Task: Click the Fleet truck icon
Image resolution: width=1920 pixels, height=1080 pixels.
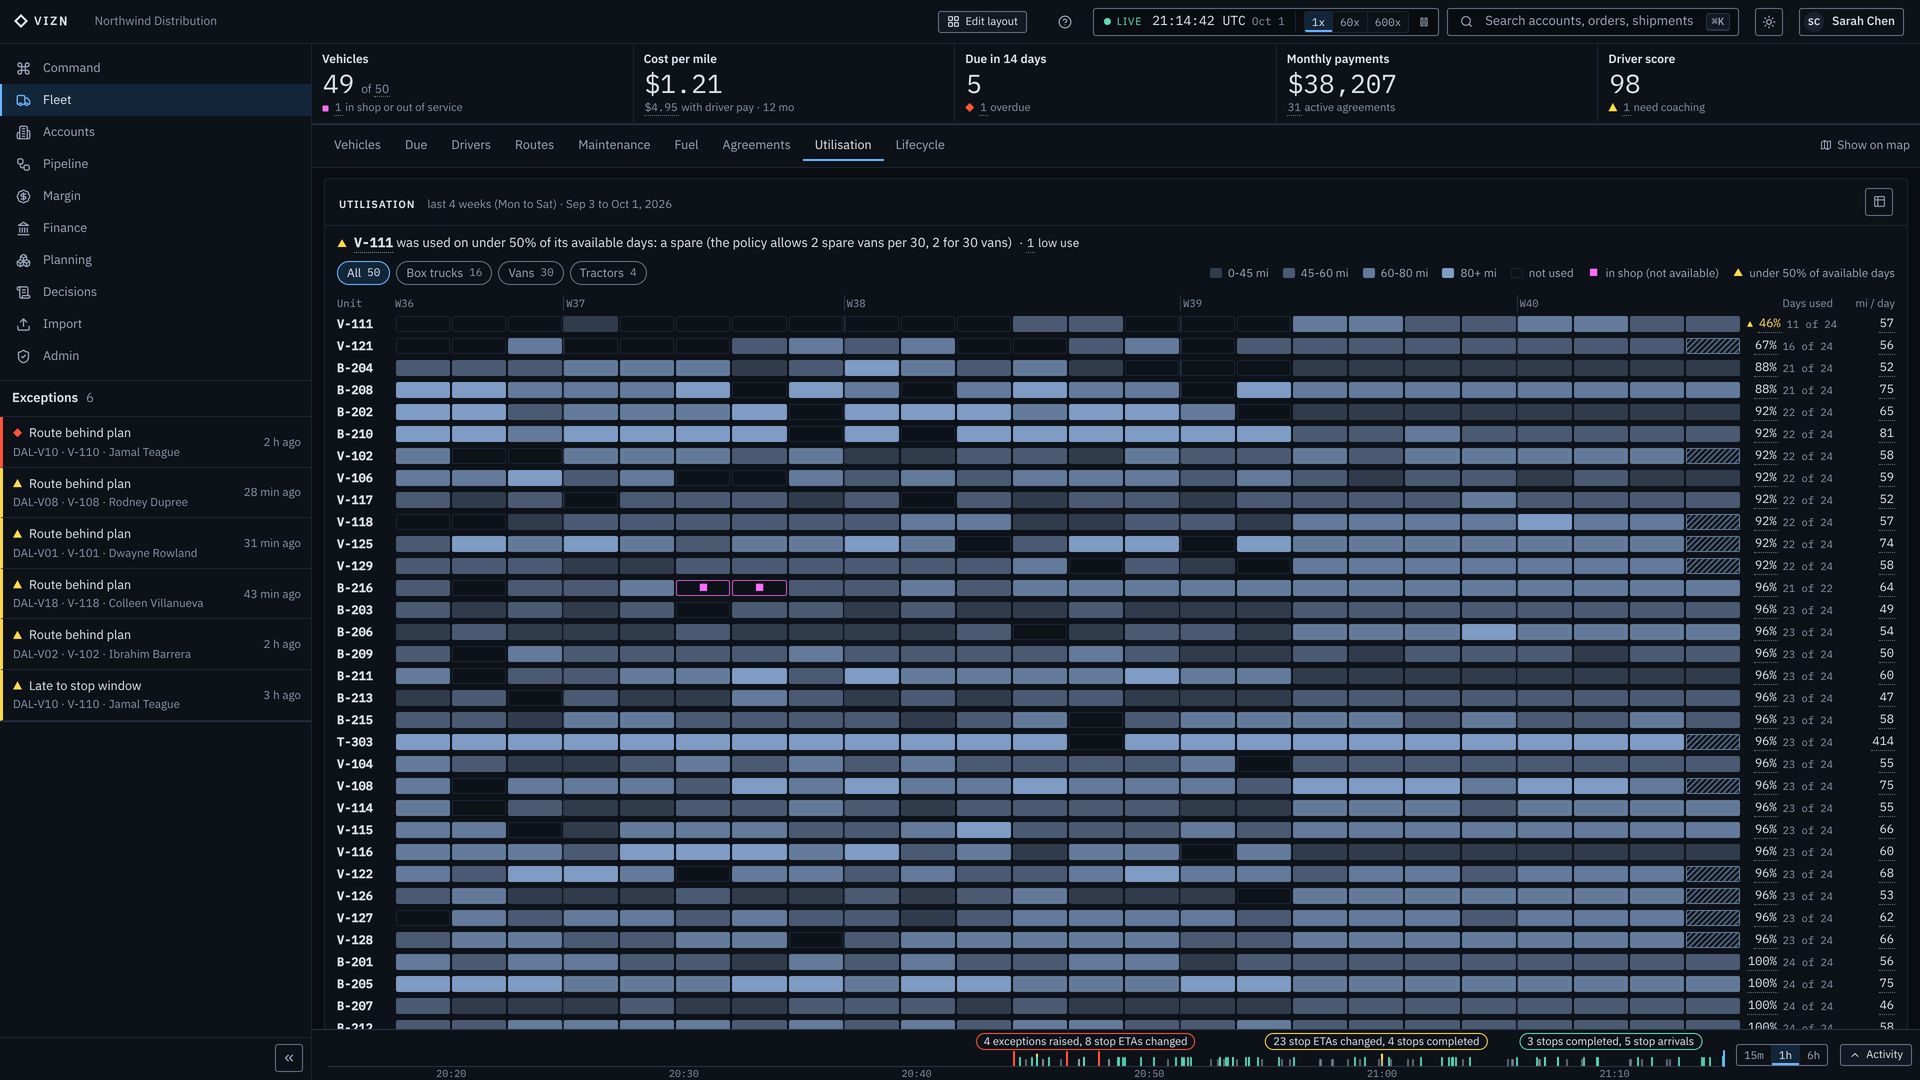Action: [x=23, y=100]
